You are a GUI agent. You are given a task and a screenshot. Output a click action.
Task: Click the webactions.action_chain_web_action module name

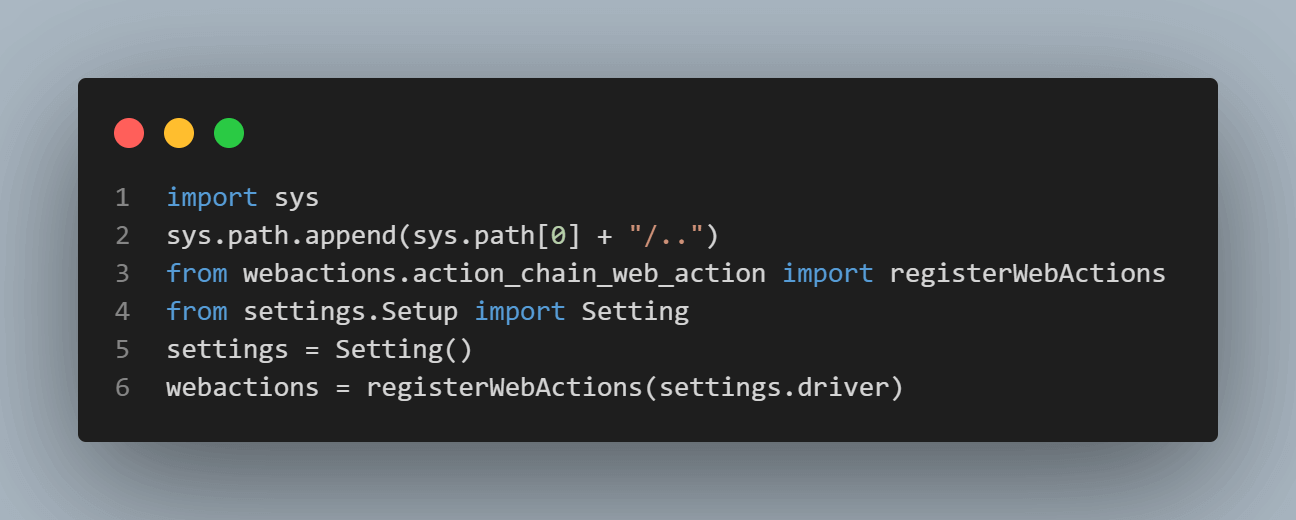[505, 274]
